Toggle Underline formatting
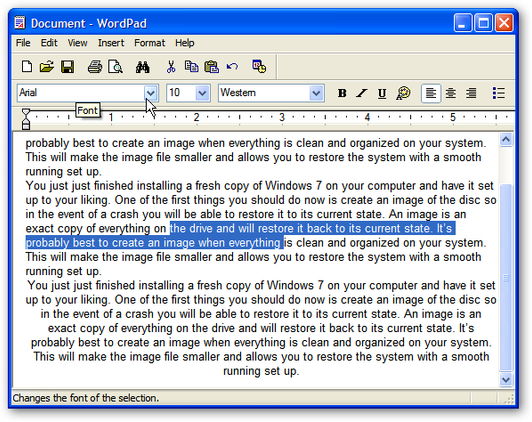The height and width of the screenshot is (422, 532). (x=382, y=93)
